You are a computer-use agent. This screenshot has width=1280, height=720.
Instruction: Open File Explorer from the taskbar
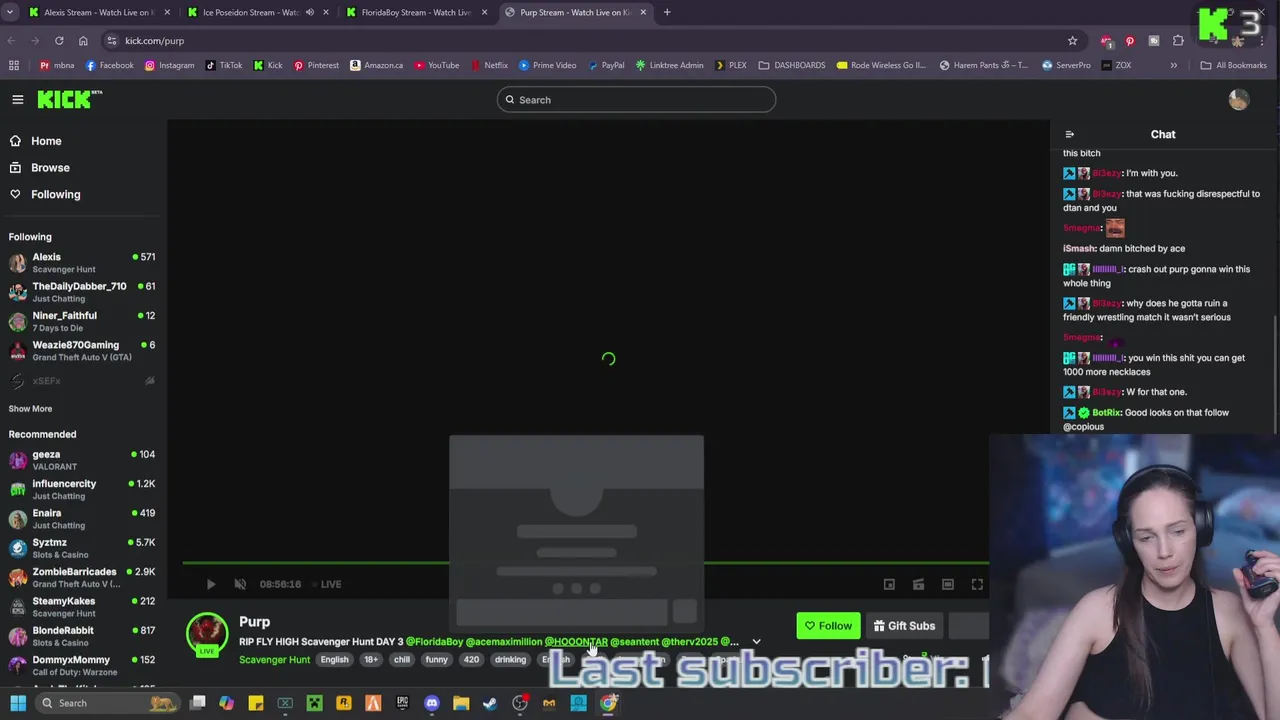tap(461, 703)
